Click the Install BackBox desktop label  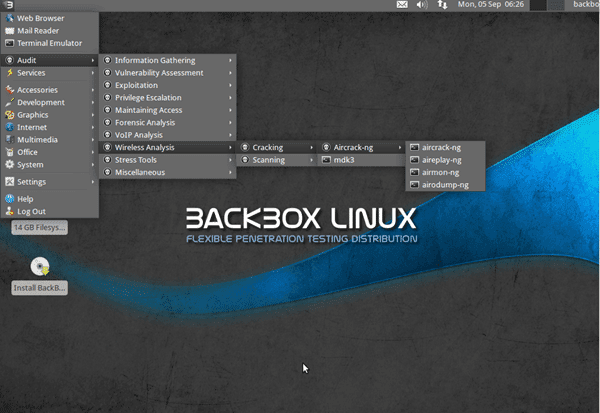(40, 287)
